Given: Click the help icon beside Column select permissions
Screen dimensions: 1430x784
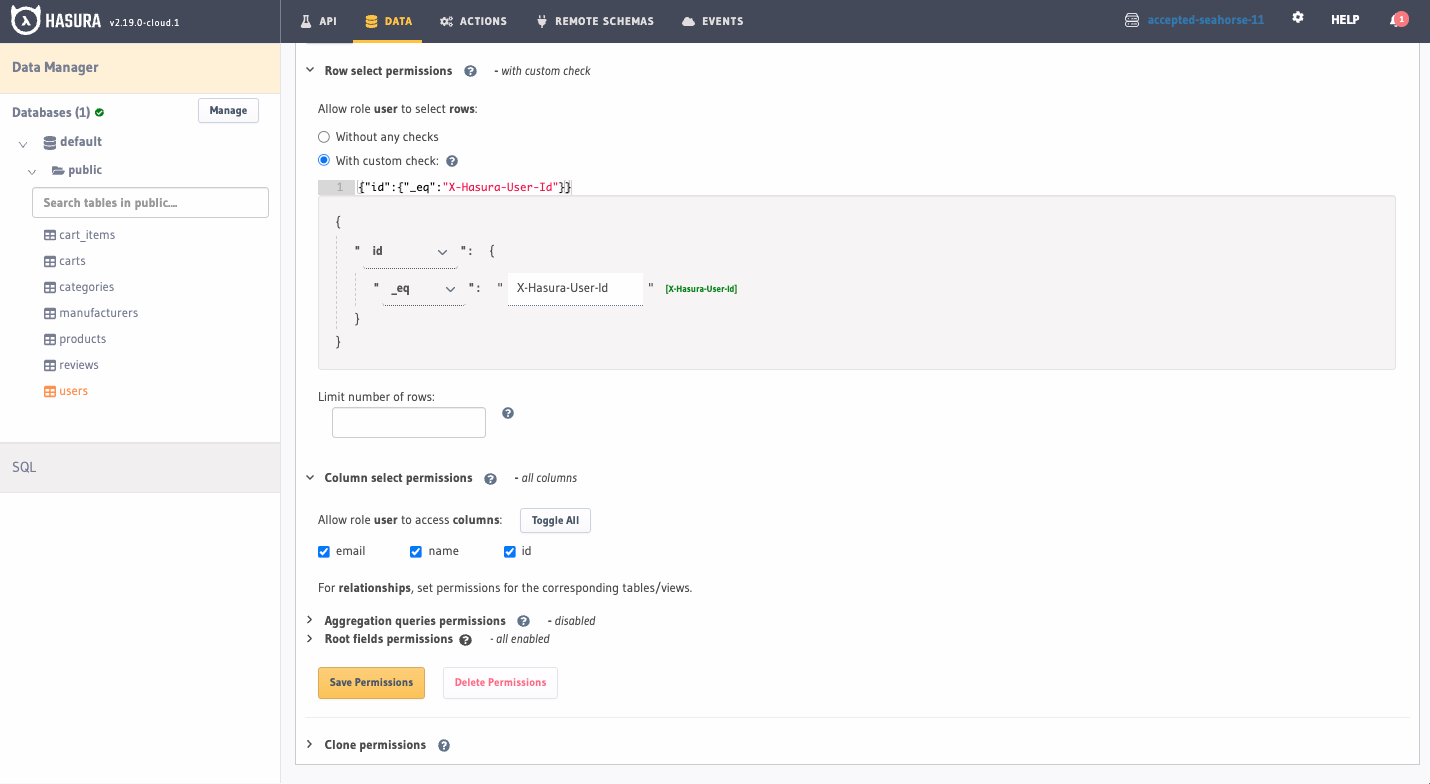Looking at the screenshot, I should click(490, 478).
